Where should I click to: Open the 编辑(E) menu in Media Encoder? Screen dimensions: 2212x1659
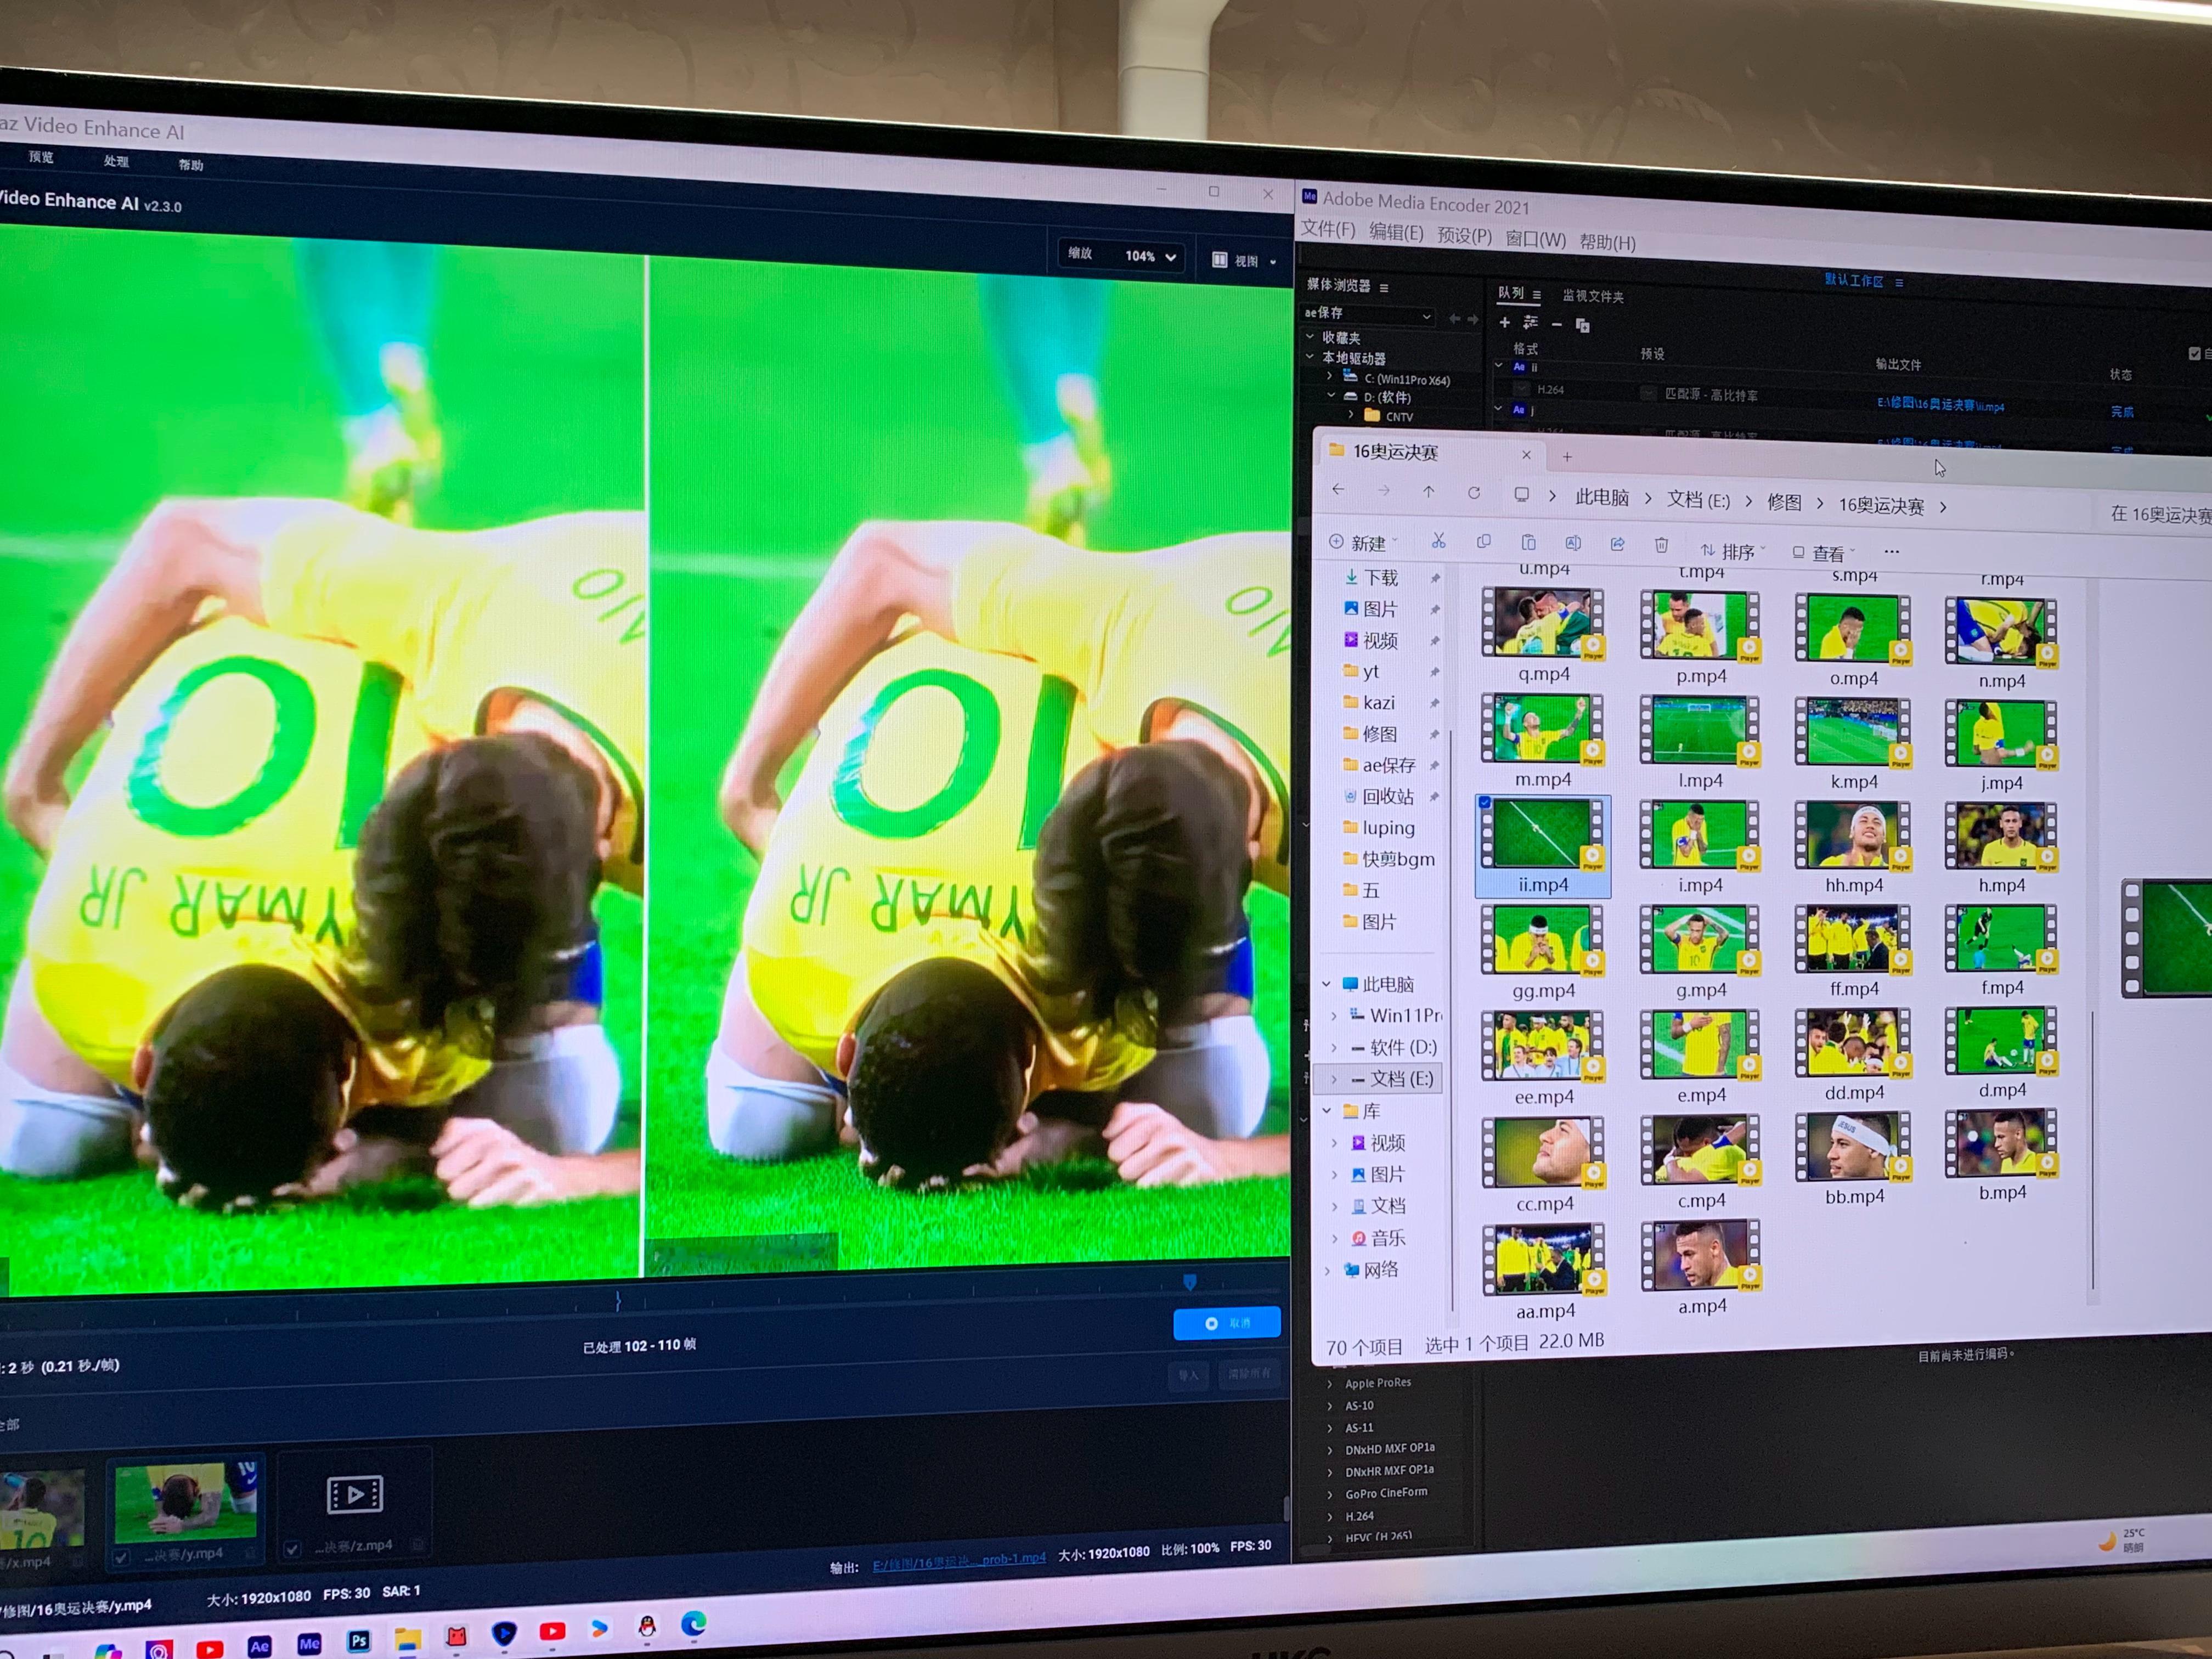pyautogui.click(x=1396, y=233)
